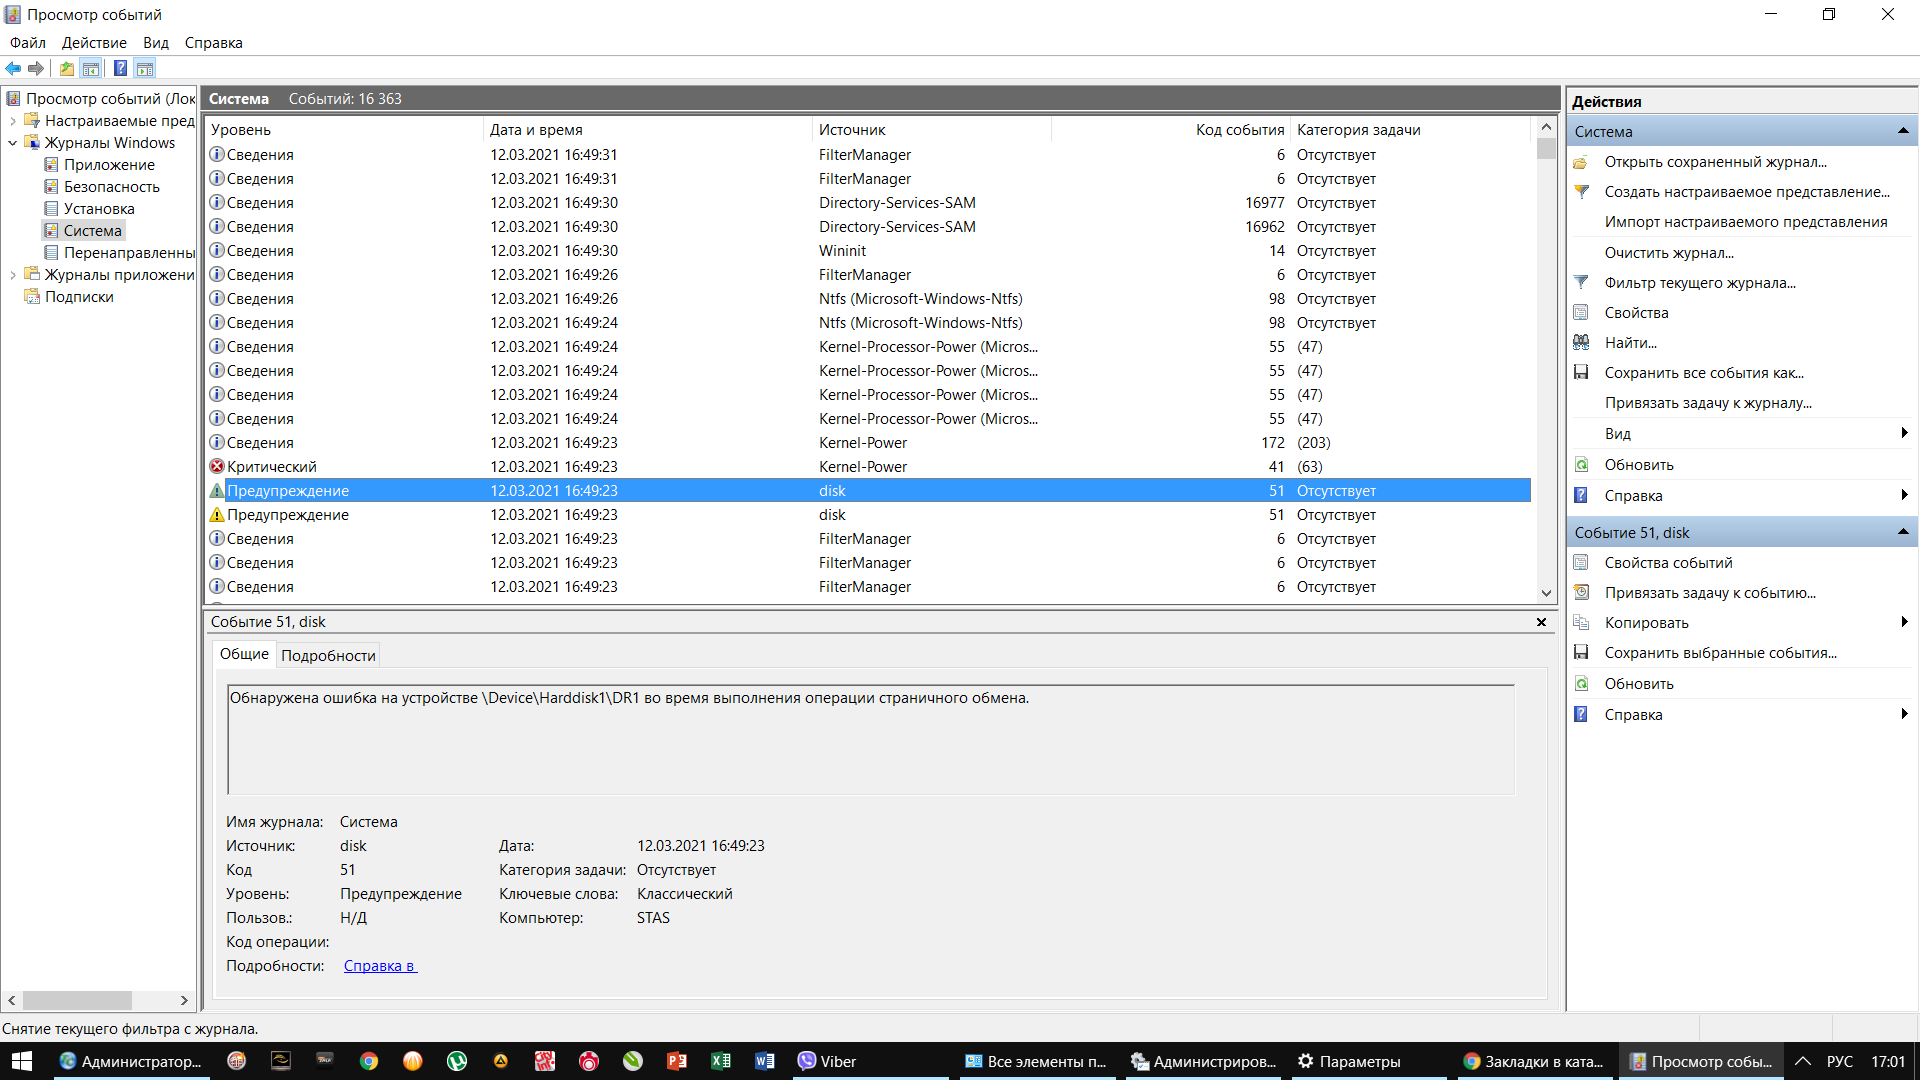This screenshot has width=1920, height=1080.
Task: Toggle show/hide action pane icon
Action: click(x=145, y=68)
